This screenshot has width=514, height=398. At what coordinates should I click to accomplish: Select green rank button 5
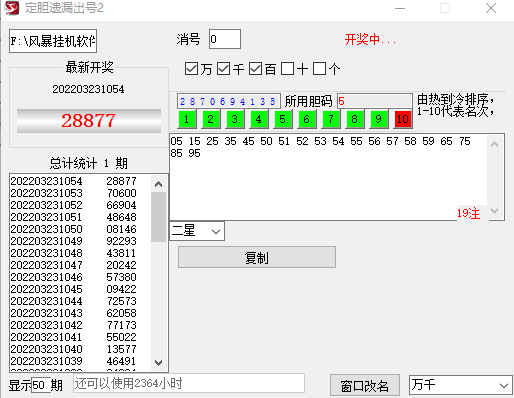click(282, 119)
